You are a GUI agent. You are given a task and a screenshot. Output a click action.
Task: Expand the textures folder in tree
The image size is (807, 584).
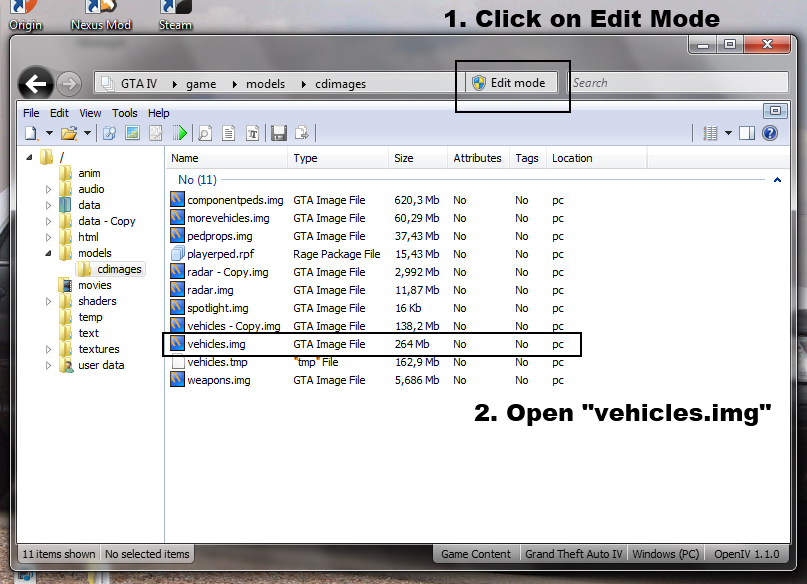tap(48, 349)
